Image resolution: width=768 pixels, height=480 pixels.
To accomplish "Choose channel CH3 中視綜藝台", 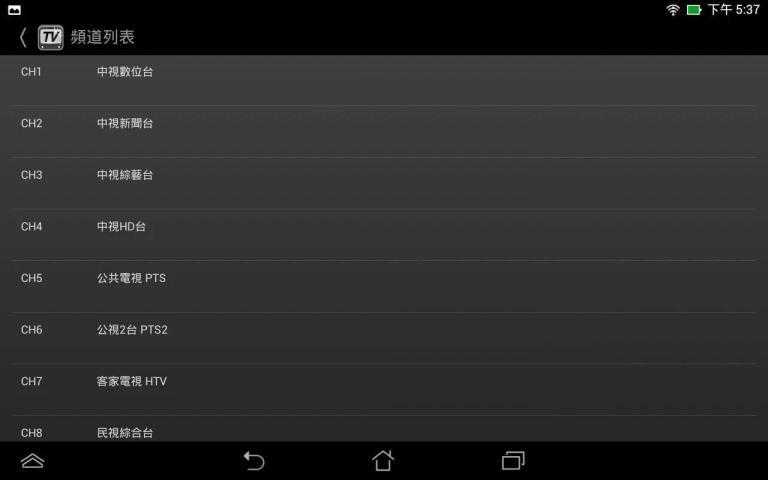I will point(384,183).
